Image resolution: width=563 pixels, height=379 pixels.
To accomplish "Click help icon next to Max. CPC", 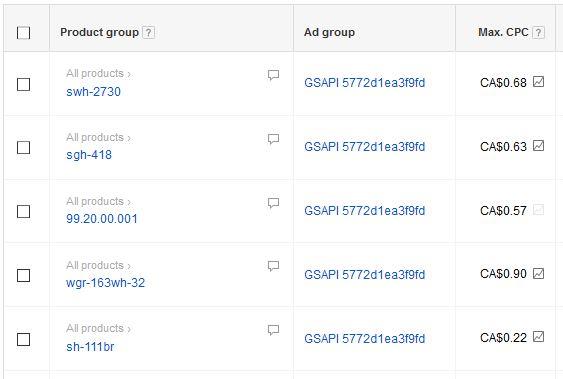I will click(538, 33).
